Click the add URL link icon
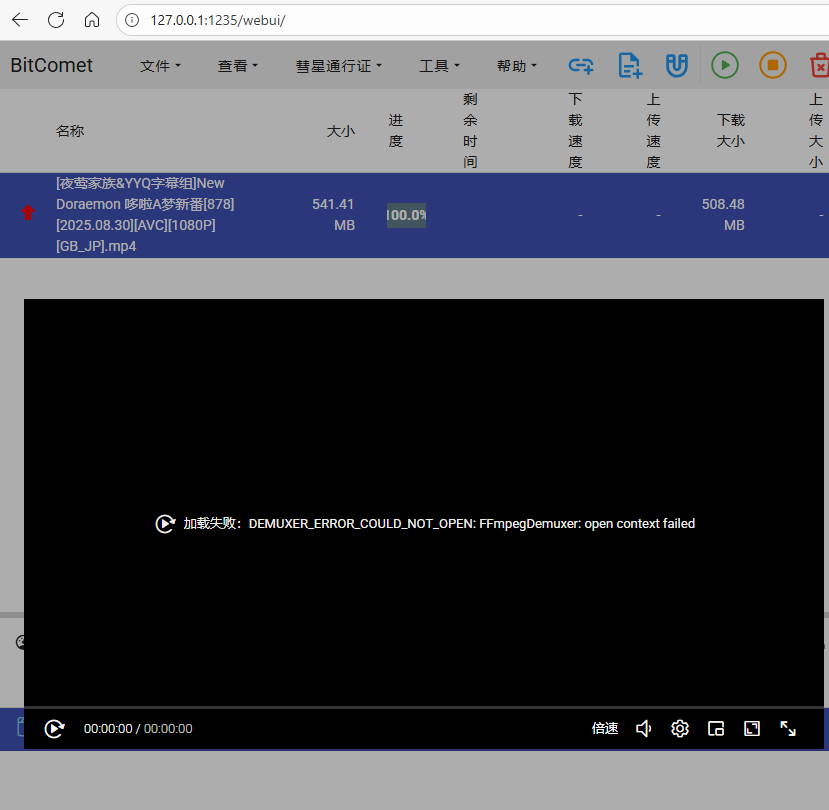The image size is (829, 810). point(581,66)
